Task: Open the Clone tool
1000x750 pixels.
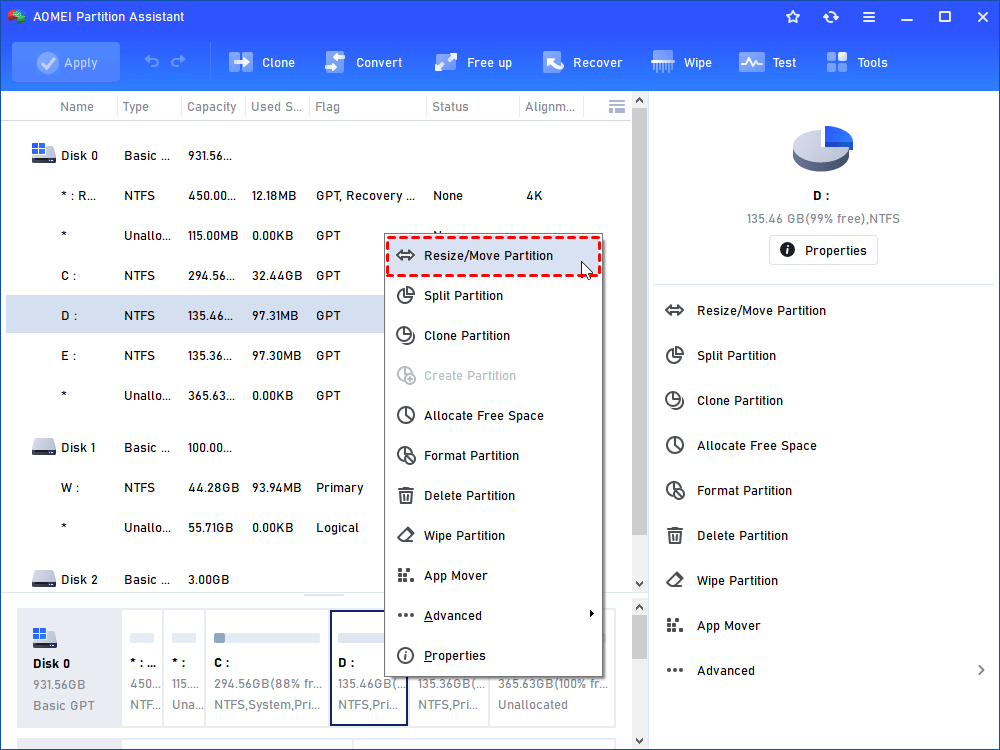Action: [x=262, y=62]
